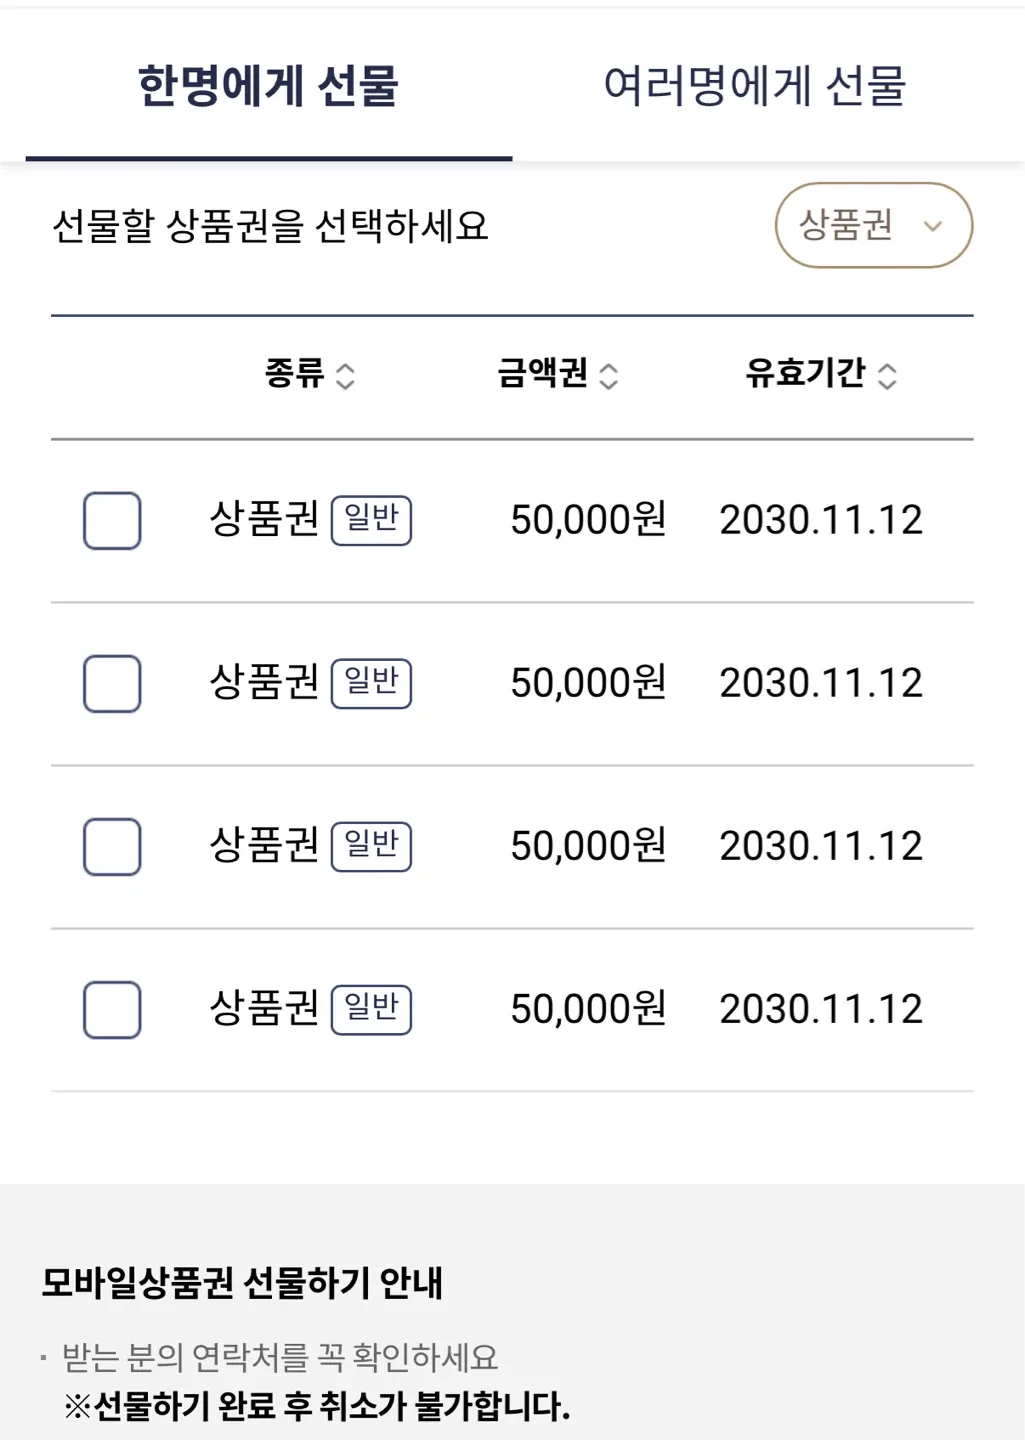Click 일반 badge in first row
Image resolution: width=1025 pixels, height=1440 pixels.
point(371,520)
